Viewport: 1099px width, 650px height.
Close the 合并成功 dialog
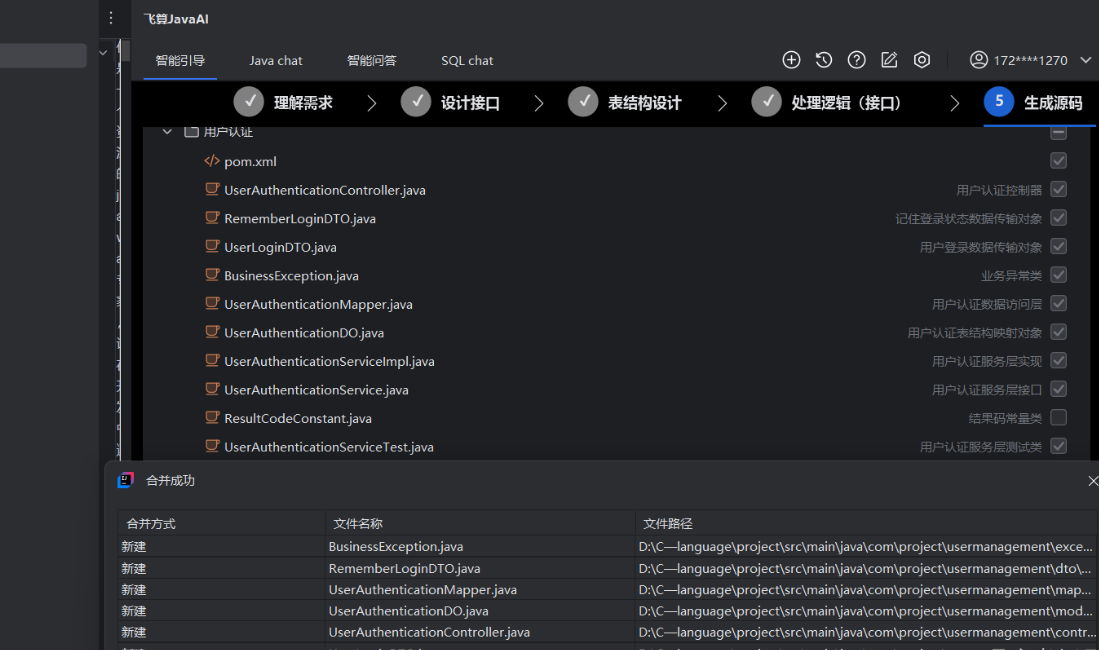click(1092, 481)
